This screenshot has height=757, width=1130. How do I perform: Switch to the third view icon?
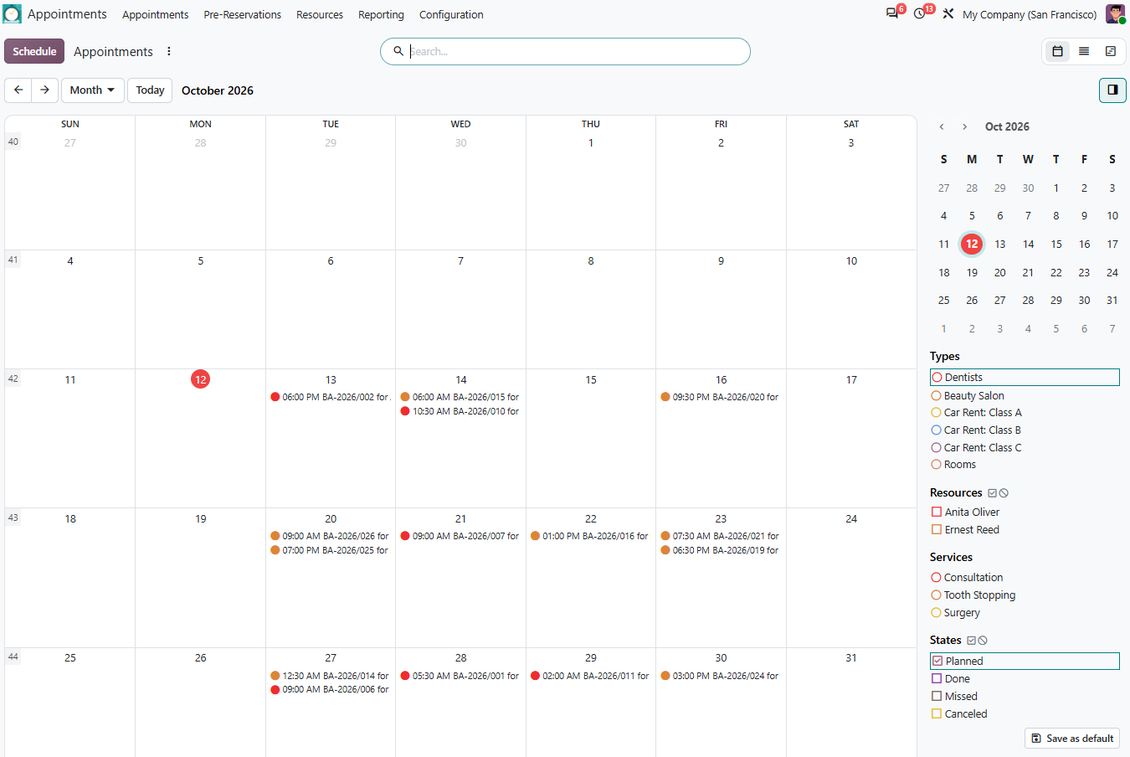pos(1111,51)
